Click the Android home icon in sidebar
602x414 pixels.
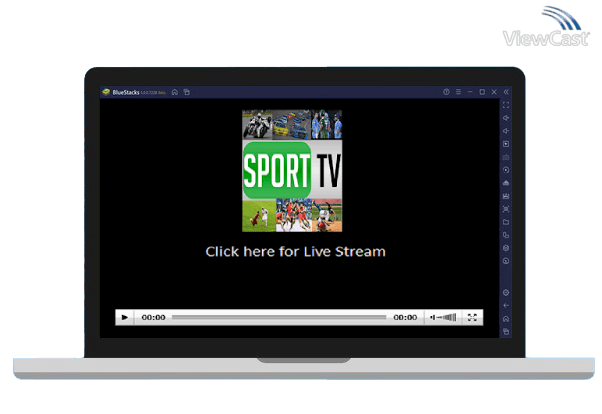point(506,319)
